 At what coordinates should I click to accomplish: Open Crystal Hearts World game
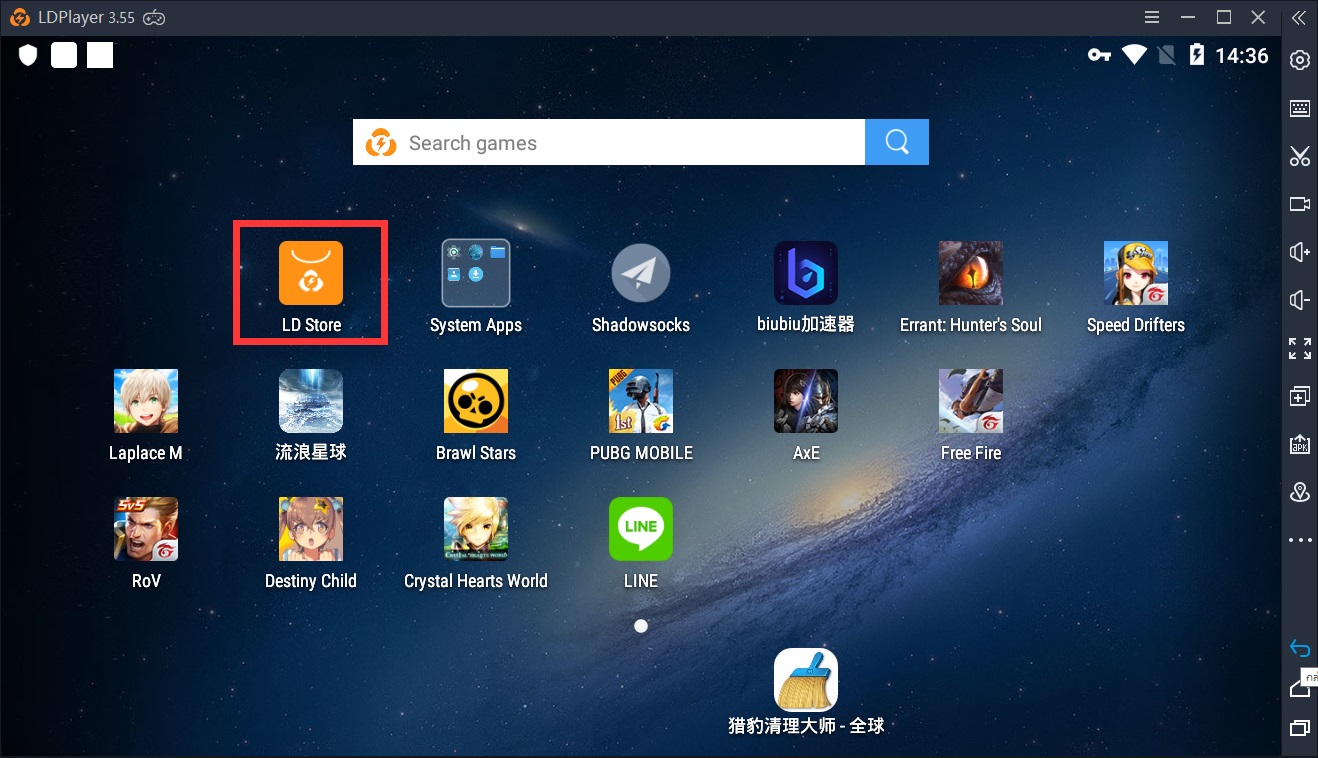point(476,529)
